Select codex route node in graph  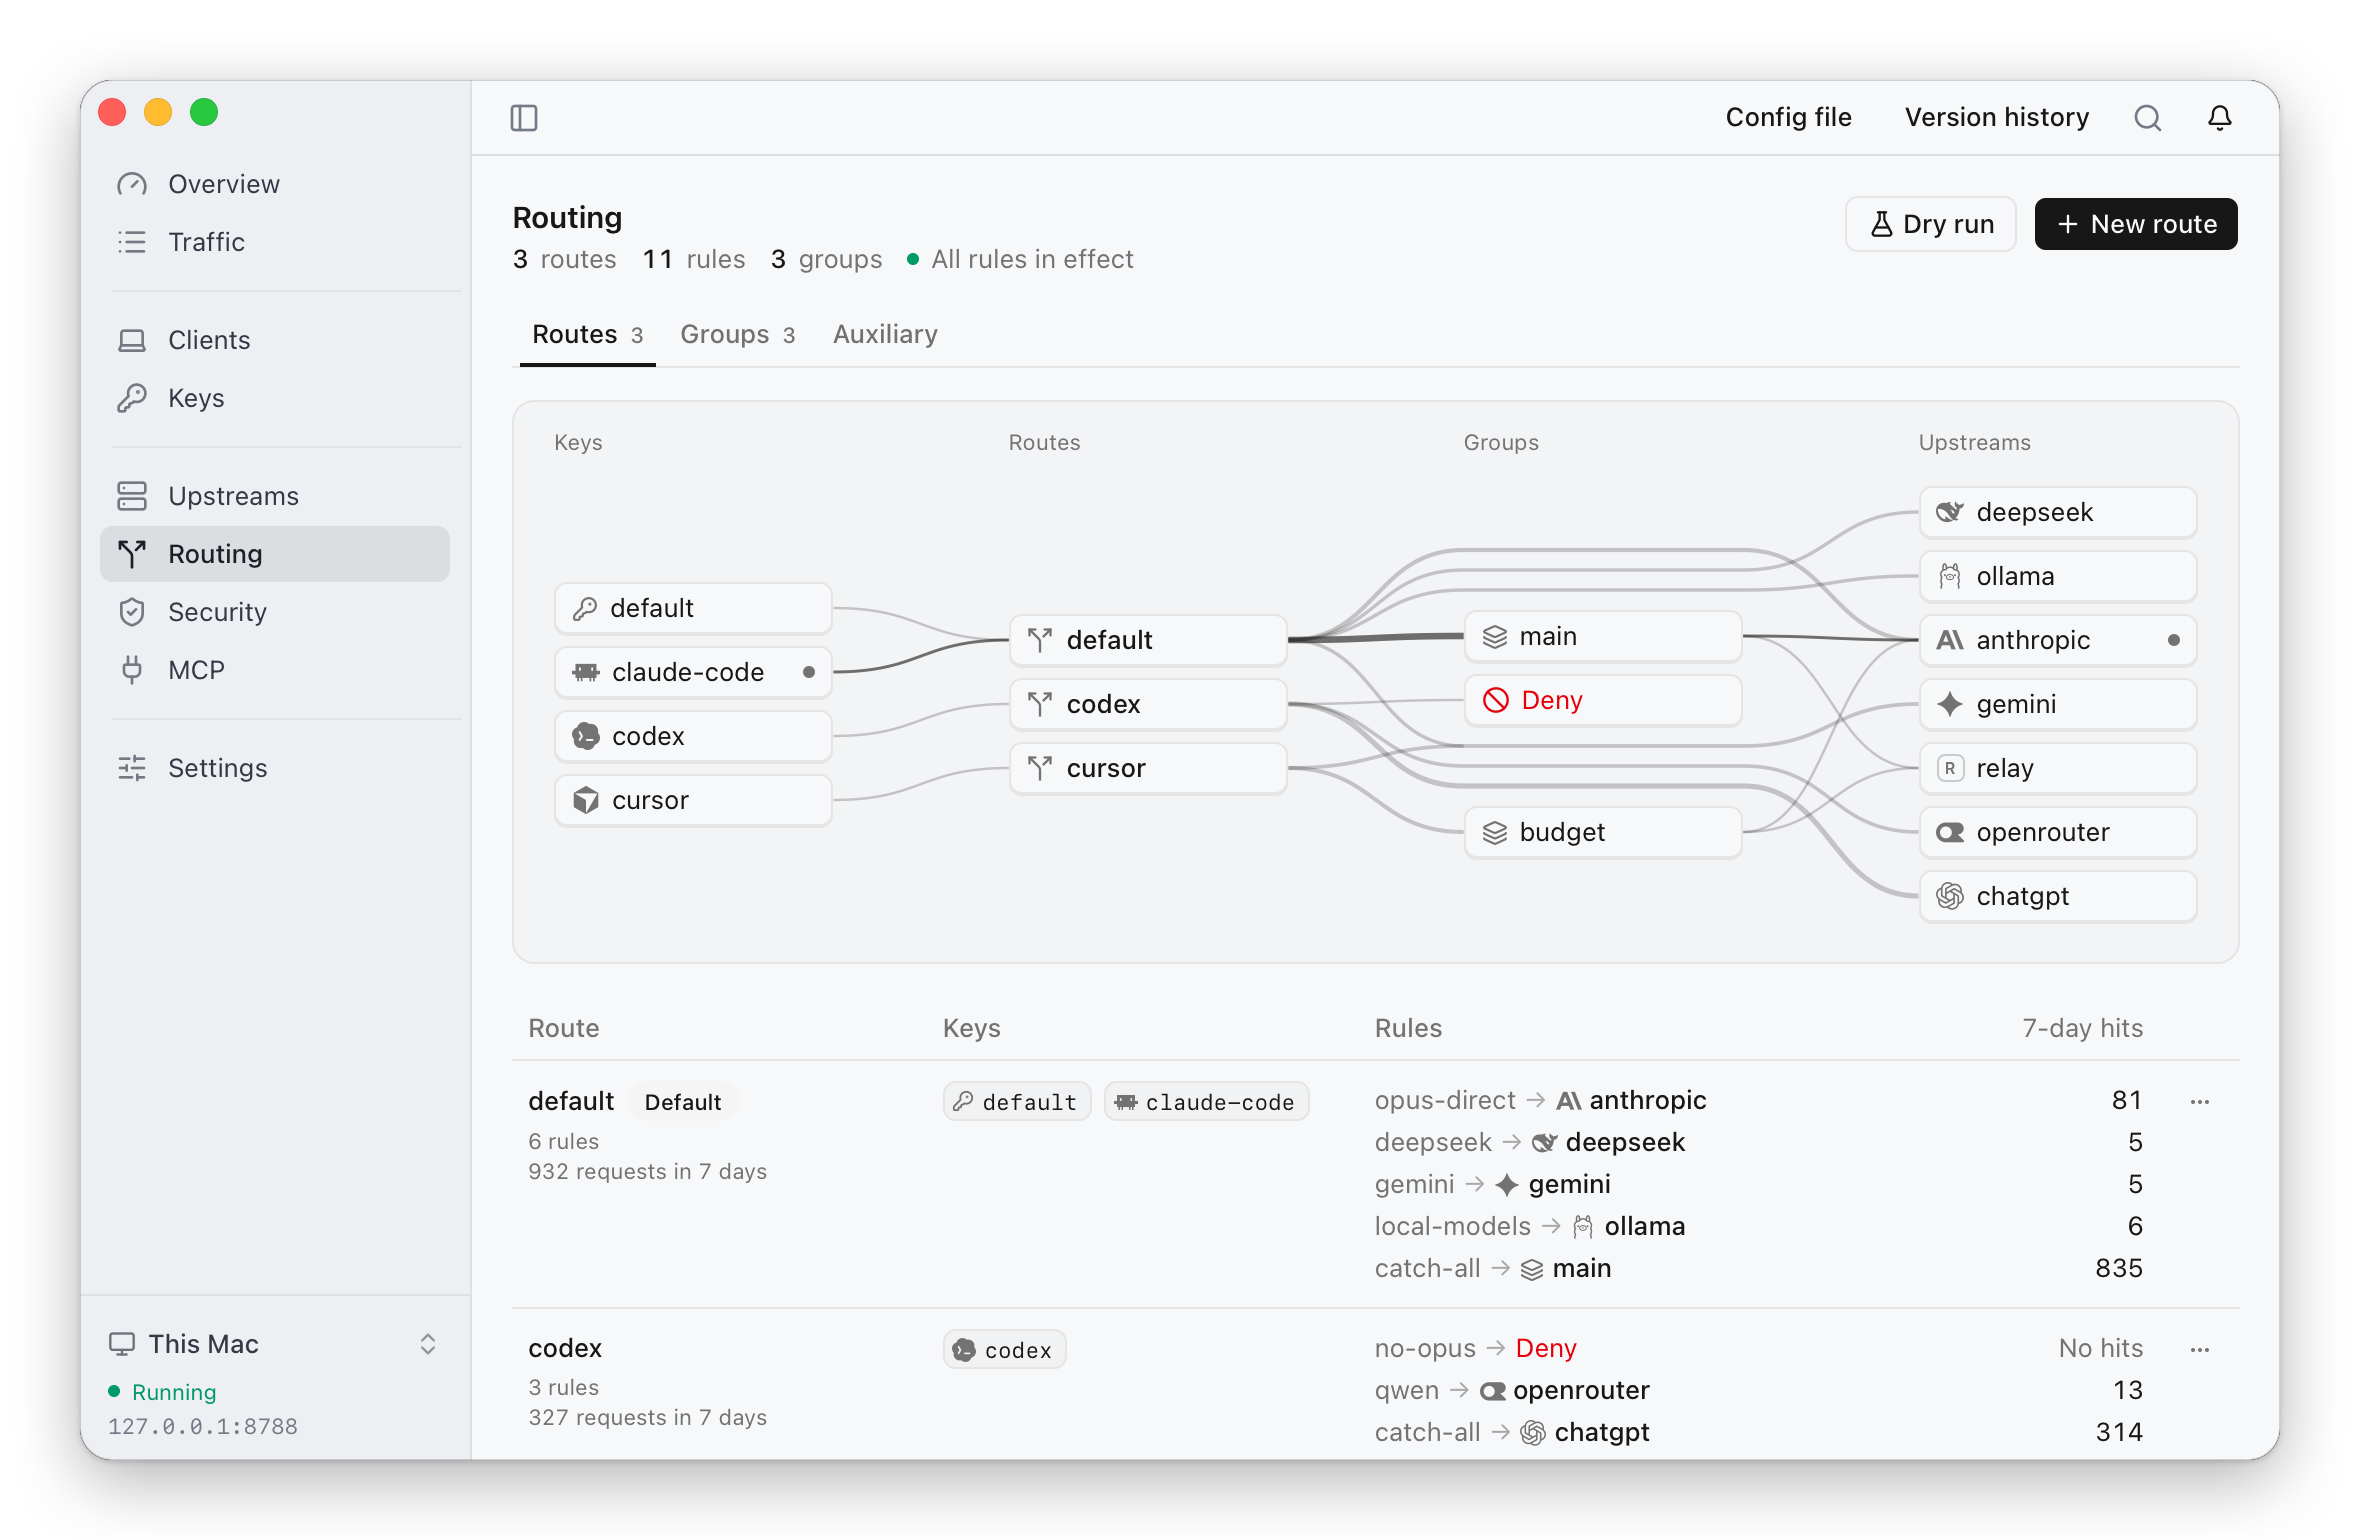(x=1148, y=704)
